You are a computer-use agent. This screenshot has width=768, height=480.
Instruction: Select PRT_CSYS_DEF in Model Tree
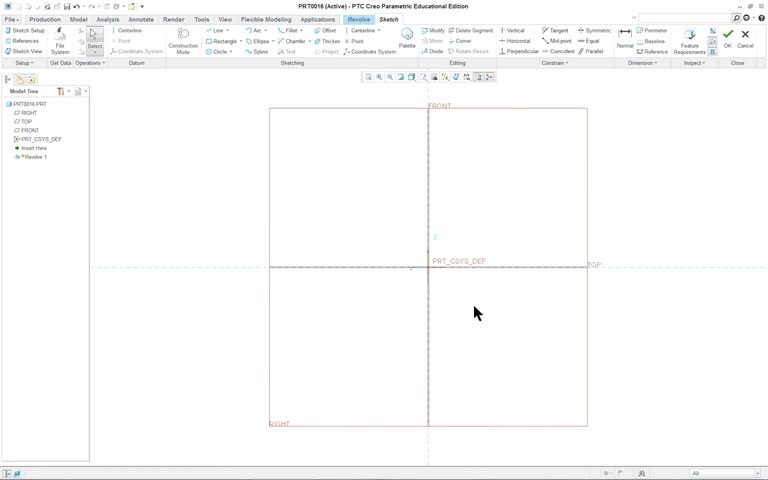(38, 139)
